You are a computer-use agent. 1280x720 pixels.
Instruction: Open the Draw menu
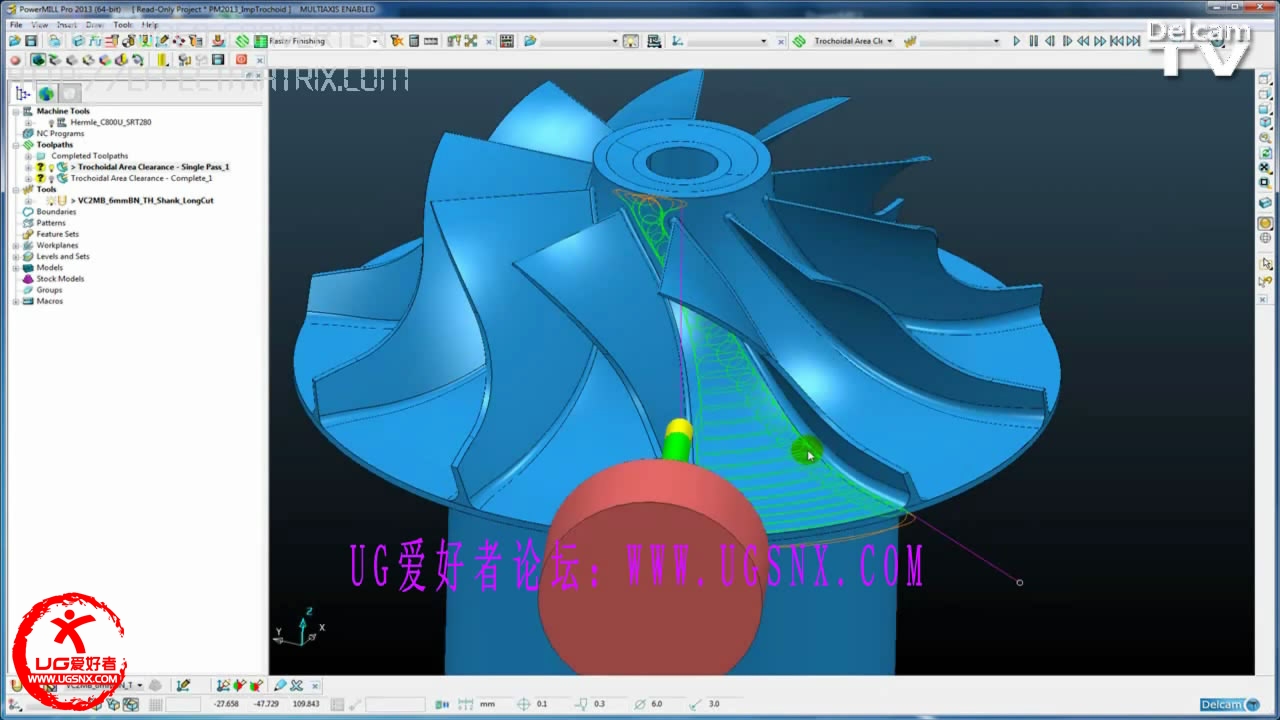click(x=95, y=24)
